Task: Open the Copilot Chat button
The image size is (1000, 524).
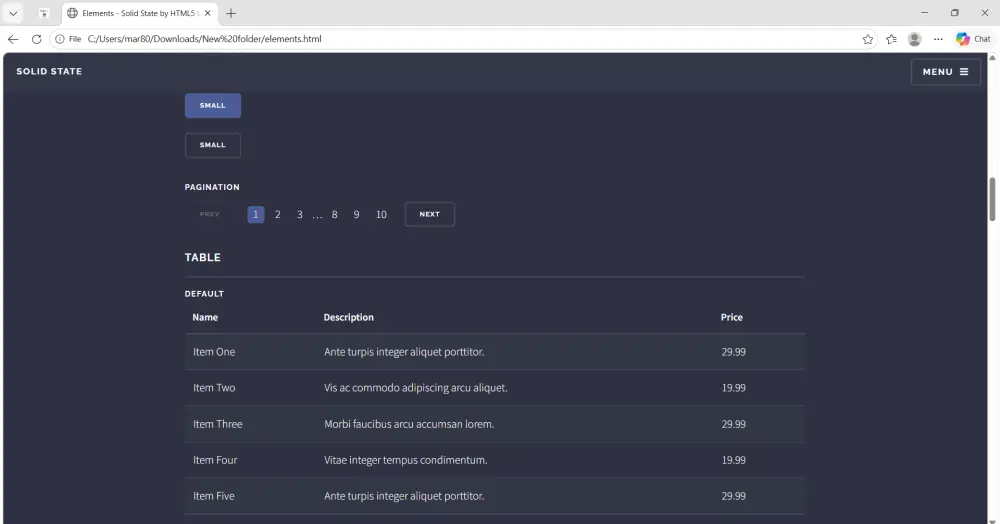Action: pyautogui.click(x=973, y=39)
